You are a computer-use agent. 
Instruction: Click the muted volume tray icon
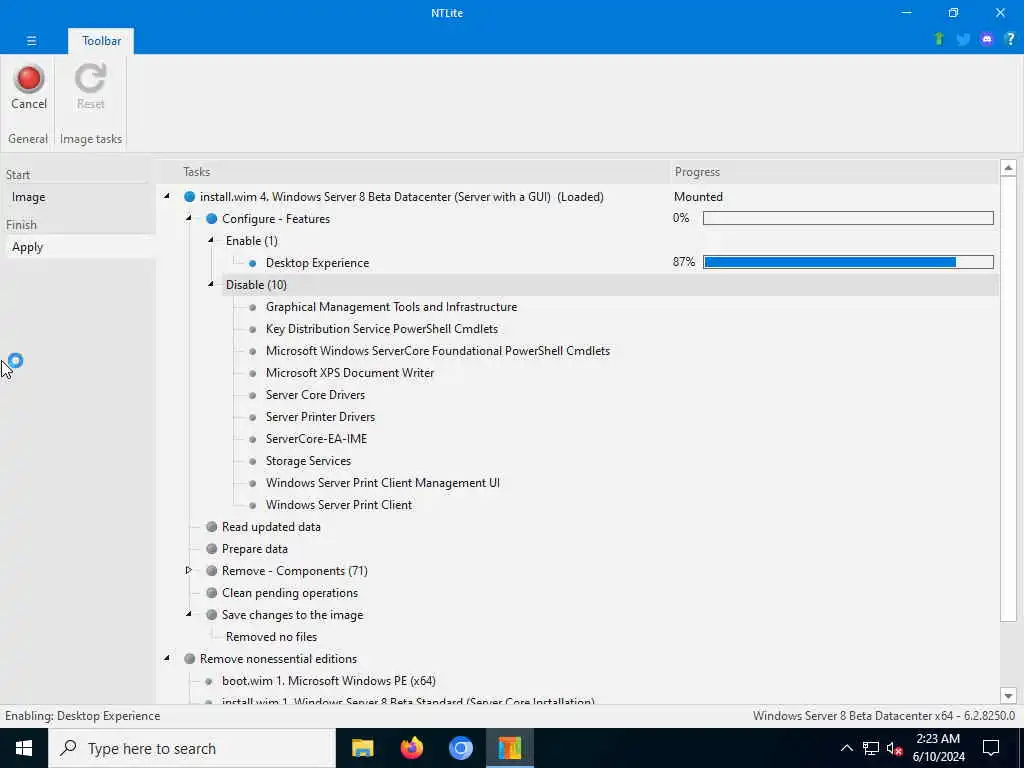point(894,748)
